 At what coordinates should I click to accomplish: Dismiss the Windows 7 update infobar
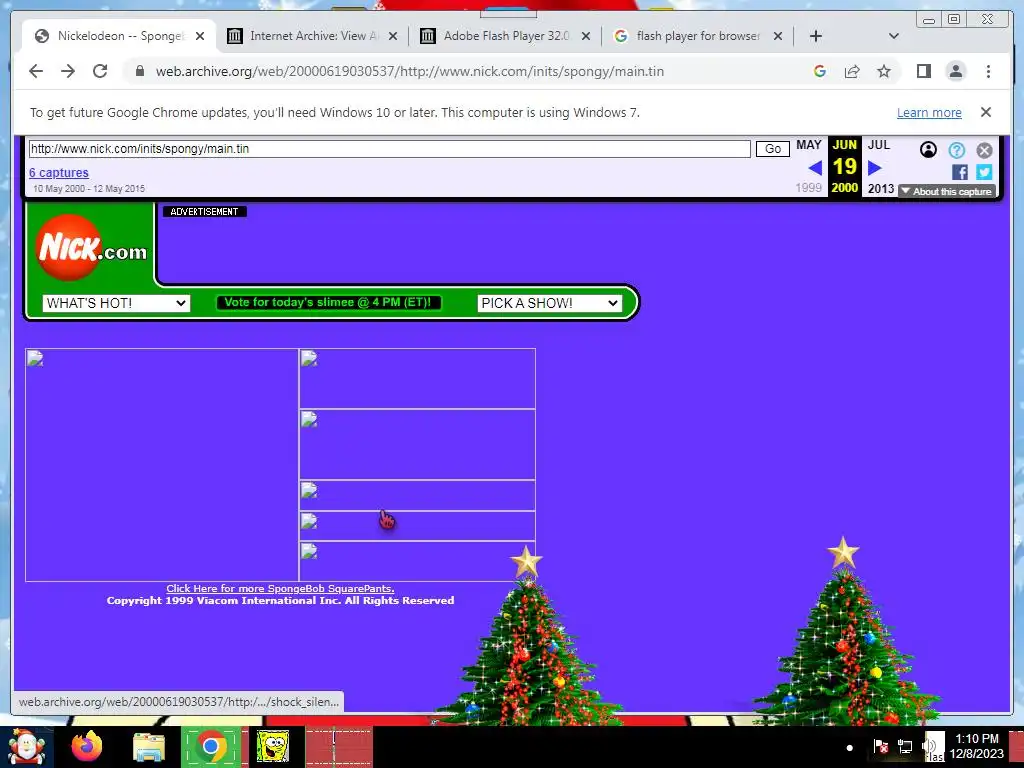(986, 112)
